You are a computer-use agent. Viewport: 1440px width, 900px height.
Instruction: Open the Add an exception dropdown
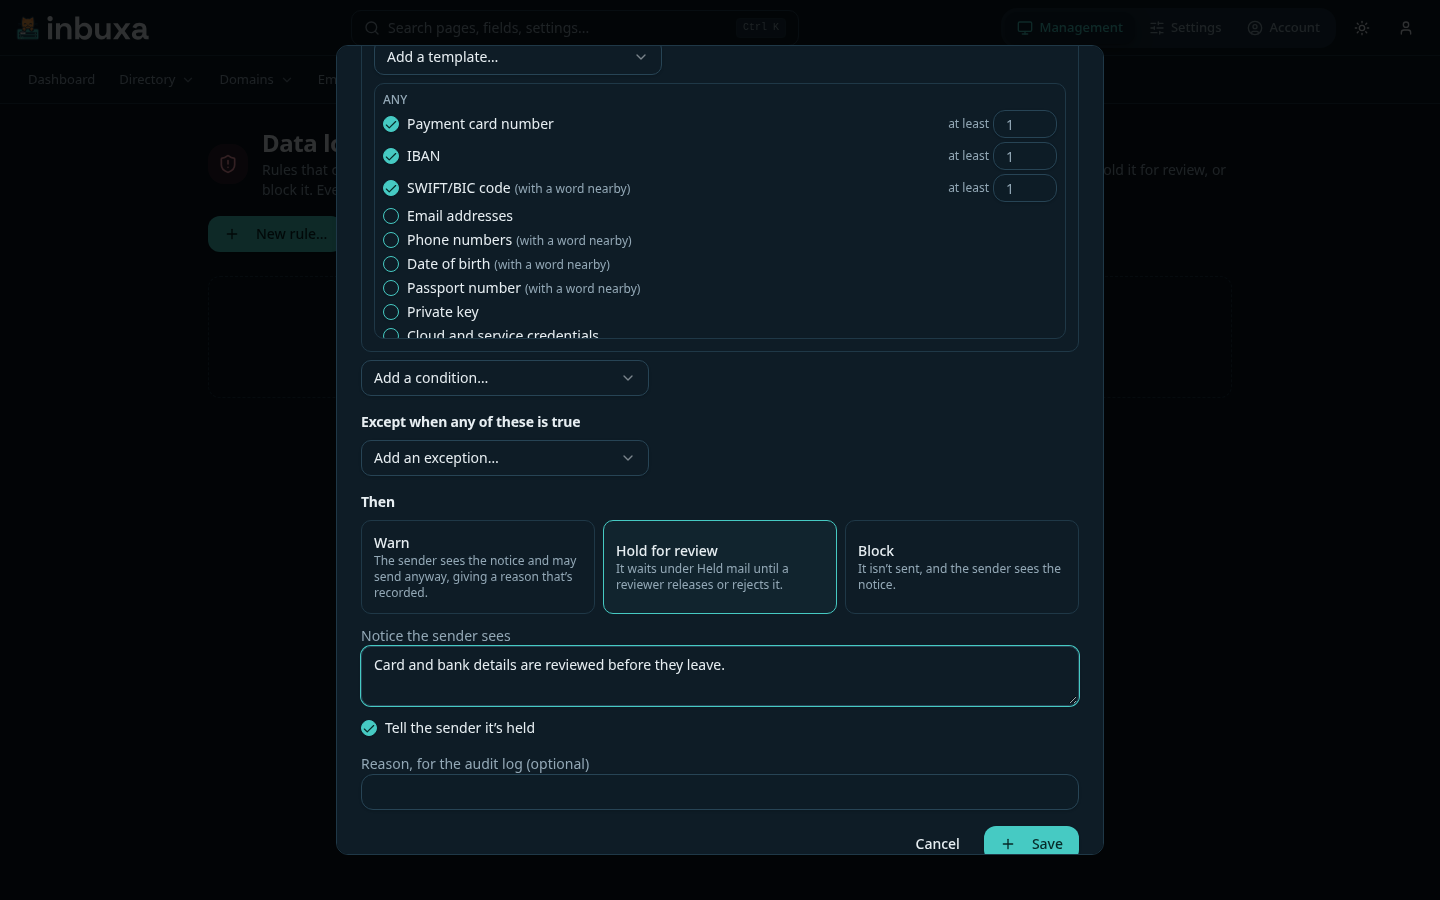[x=505, y=458]
